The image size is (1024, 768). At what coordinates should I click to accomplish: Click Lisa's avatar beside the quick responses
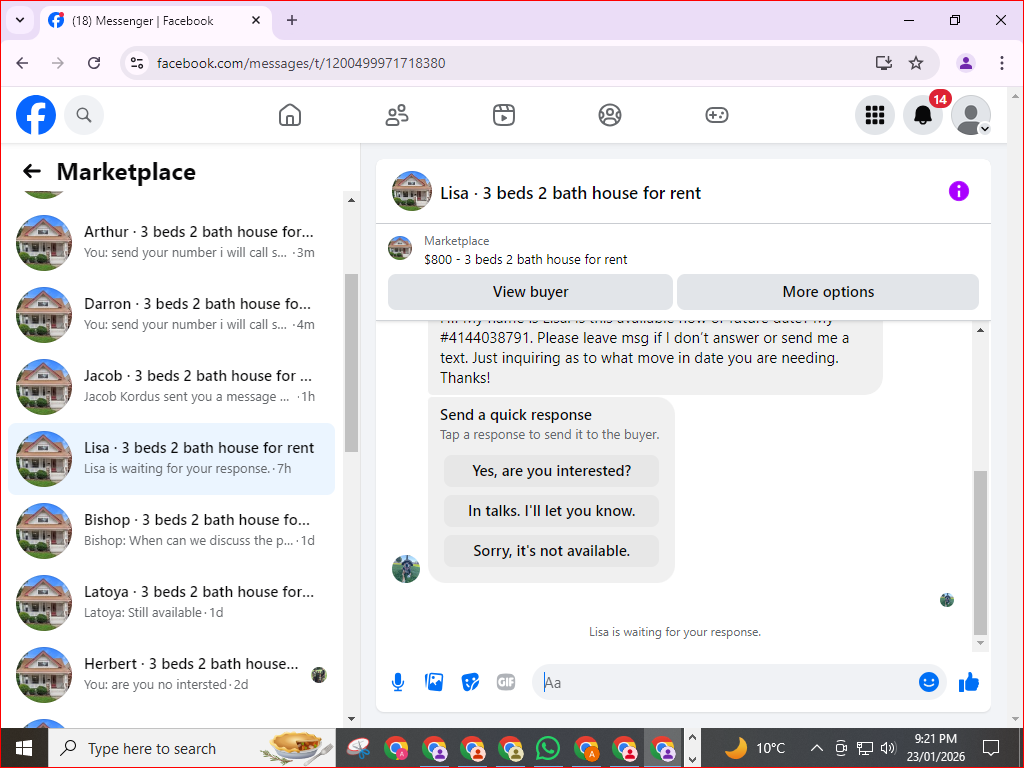pos(406,569)
